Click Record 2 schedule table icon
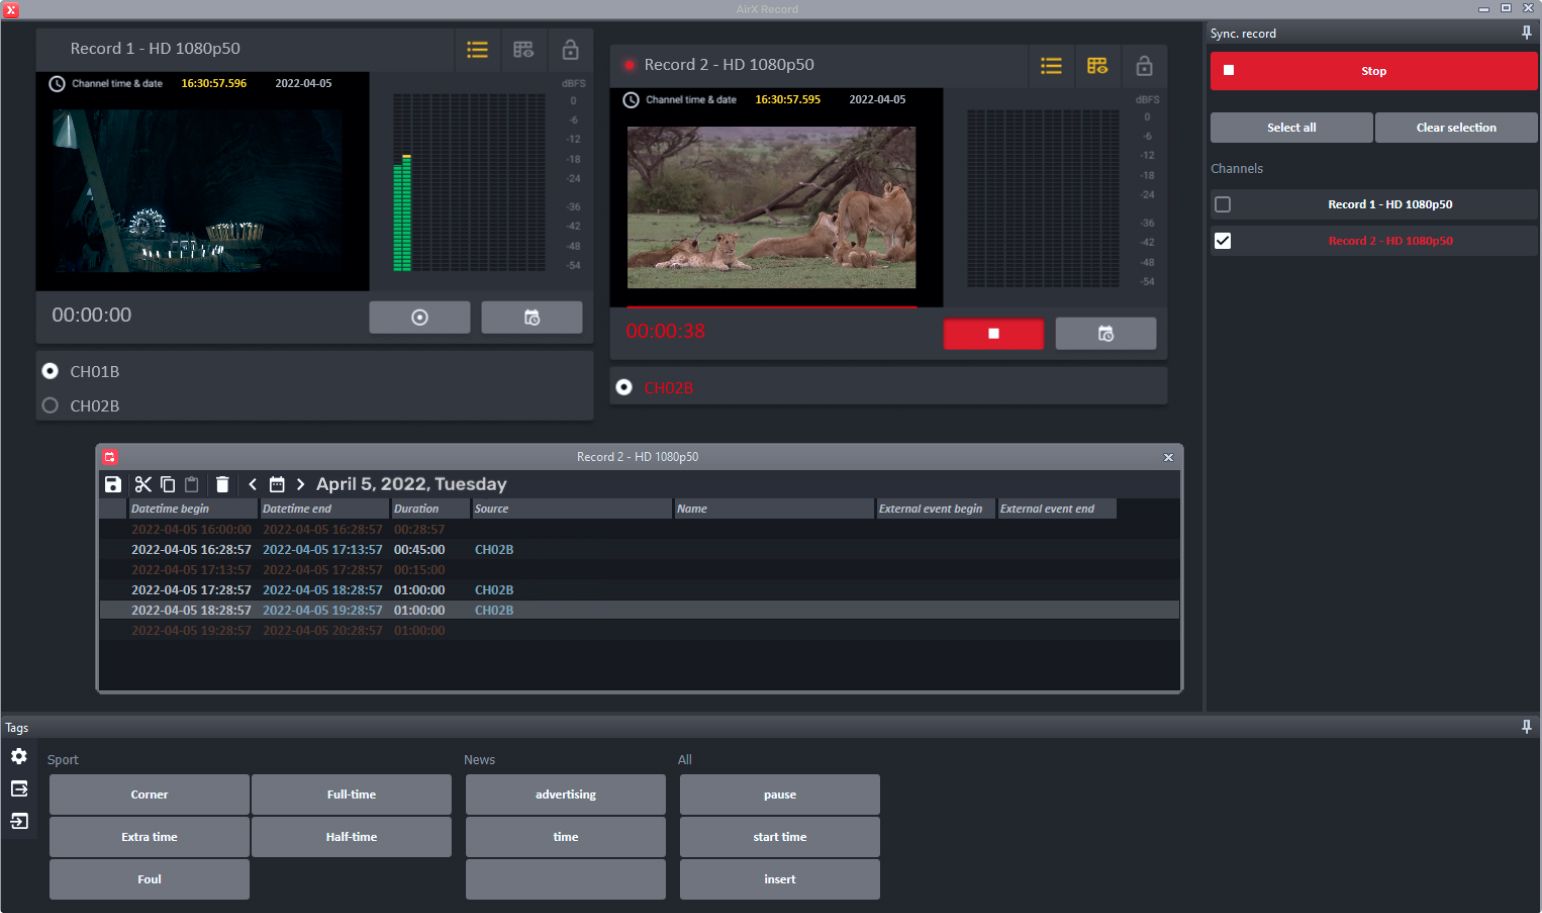Viewport: 1542px width, 913px height. (x=1097, y=66)
